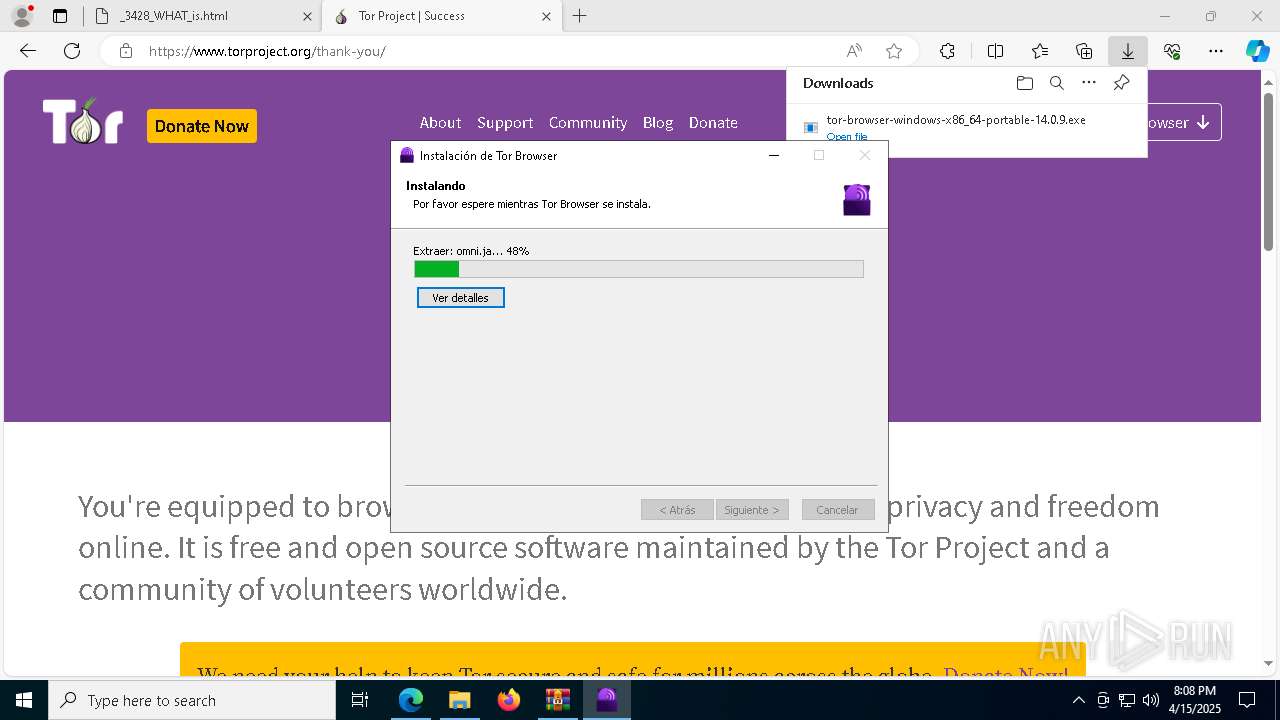Viewport: 1280px width, 720px height.
Task: Open more options in Downloads panel
Action: [1089, 83]
